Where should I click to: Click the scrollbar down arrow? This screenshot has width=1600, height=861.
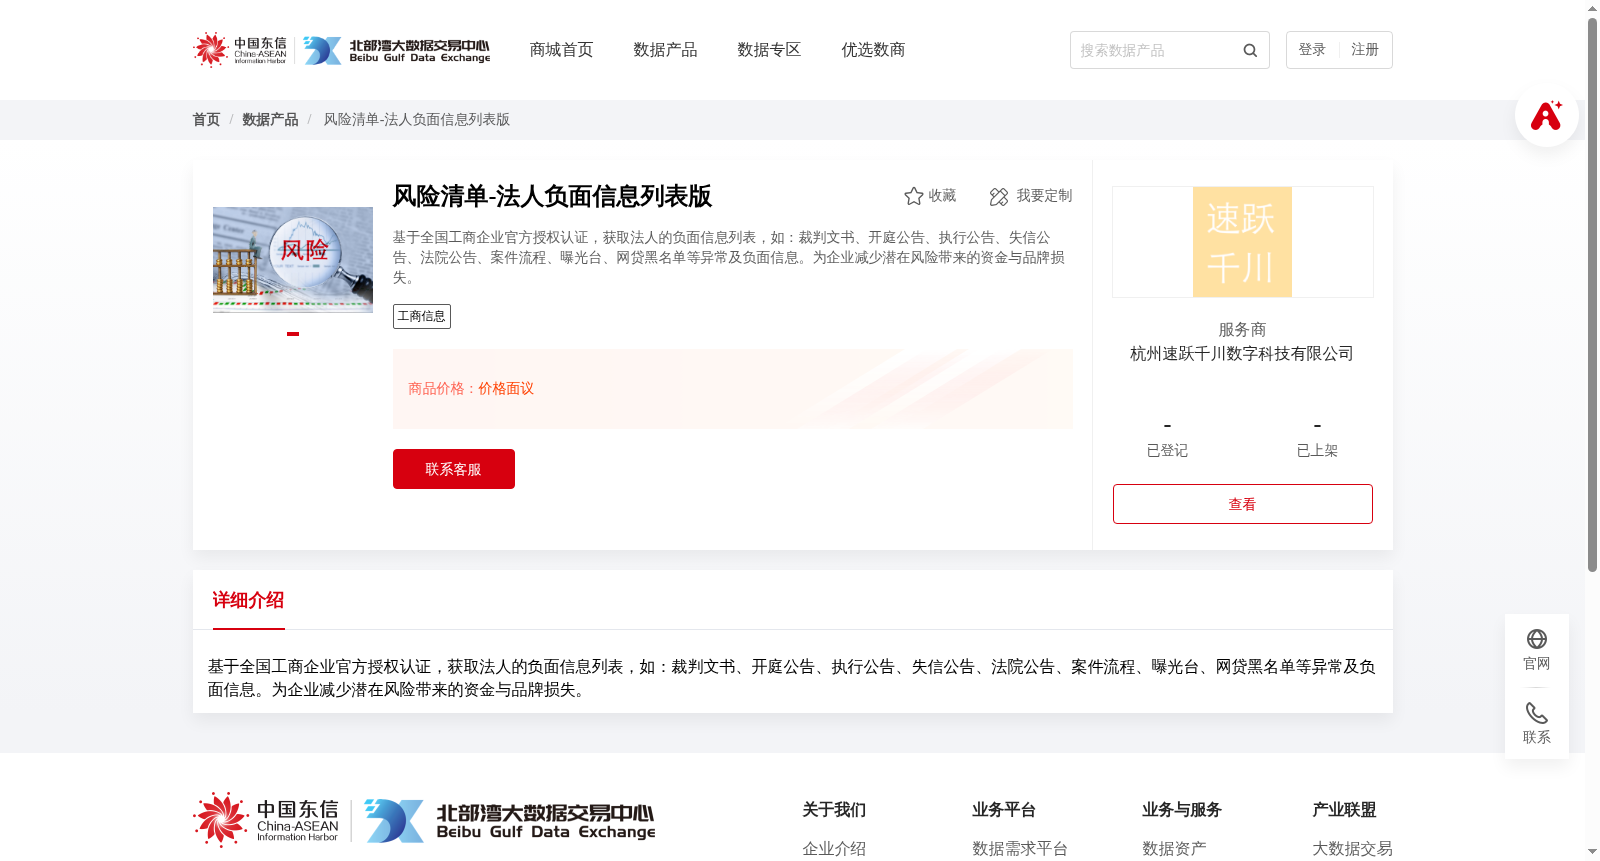click(1592, 853)
